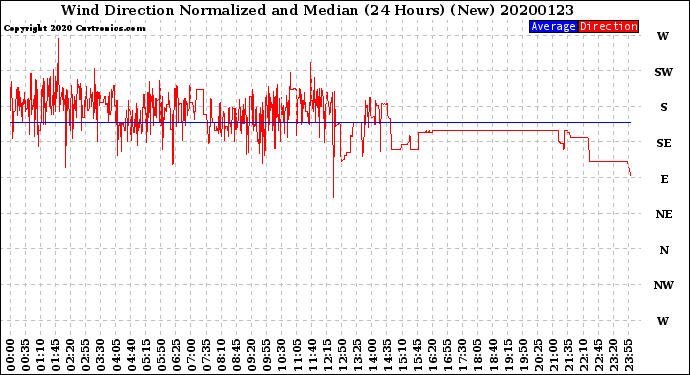Click the 05:50 time axis label

(161, 355)
